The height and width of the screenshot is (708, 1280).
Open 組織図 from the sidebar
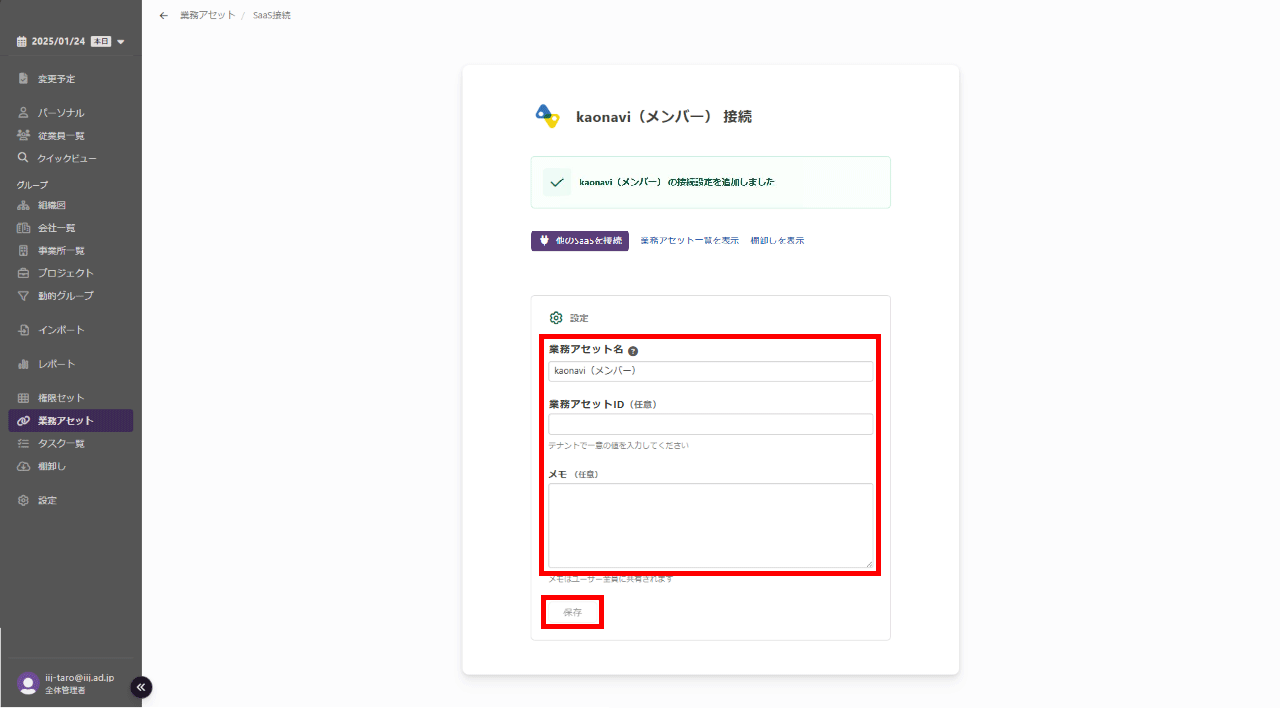[x=51, y=205]
